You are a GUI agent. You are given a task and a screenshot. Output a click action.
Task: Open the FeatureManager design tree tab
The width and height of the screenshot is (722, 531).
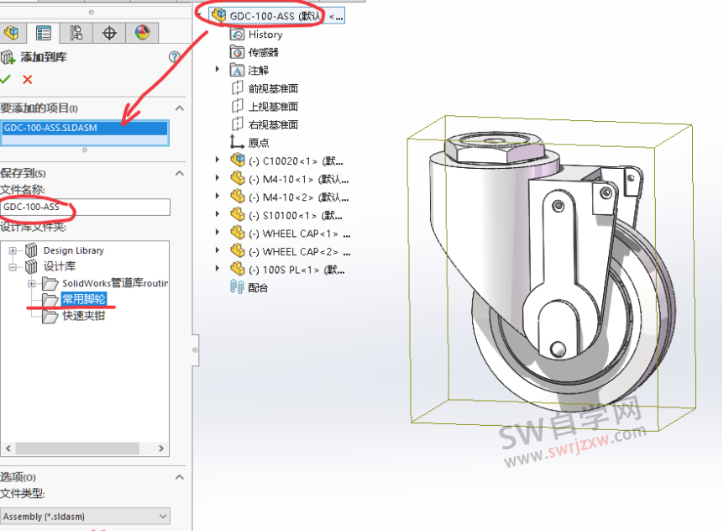click(11, 33)
